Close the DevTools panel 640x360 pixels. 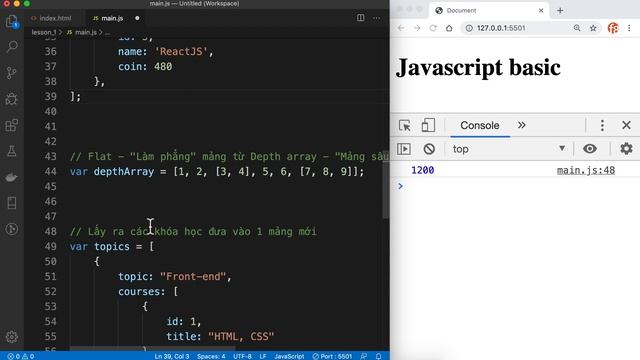[626, 125]
